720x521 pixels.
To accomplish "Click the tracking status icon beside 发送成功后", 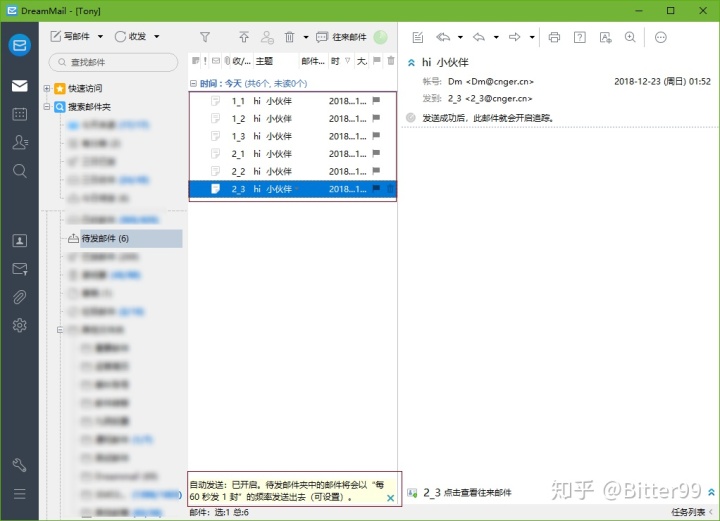I will tap(411, 118).
